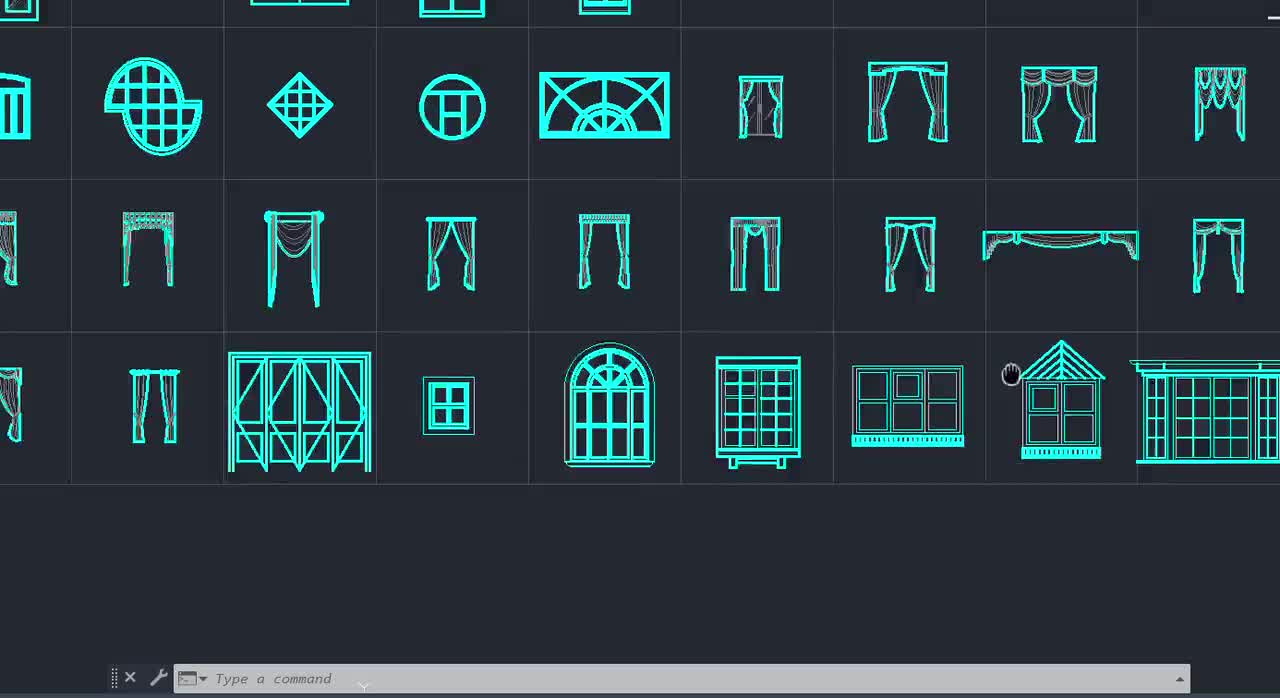This screenshot has height=698, width=1280.
Task: Select the curtain with swag valance block
Action: coord(295,255)
